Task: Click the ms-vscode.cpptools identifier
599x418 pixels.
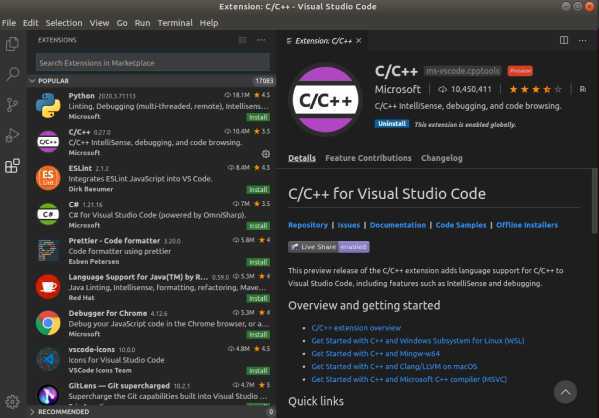Action: (x=462, y=71)
